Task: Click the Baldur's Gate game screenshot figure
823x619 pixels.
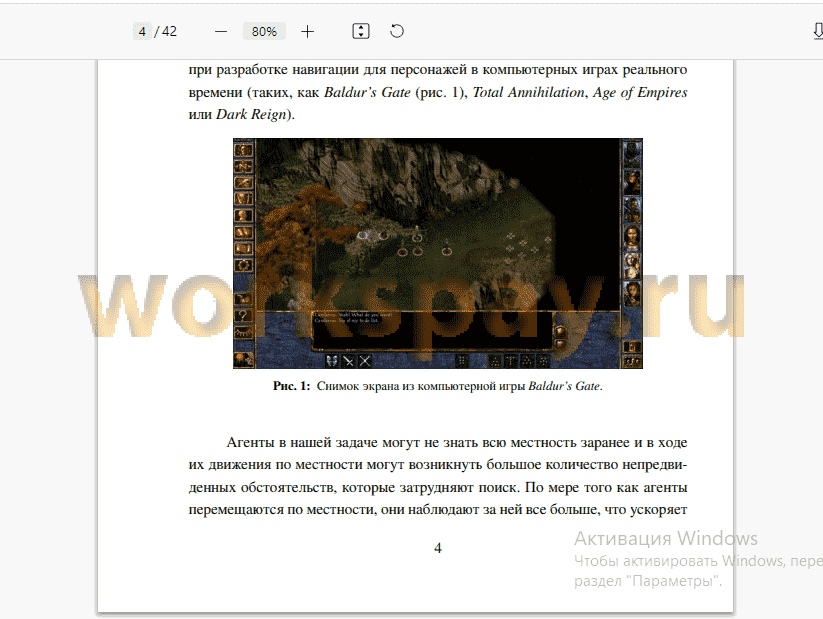Action: pyautogui.click(x=438, y=254)
